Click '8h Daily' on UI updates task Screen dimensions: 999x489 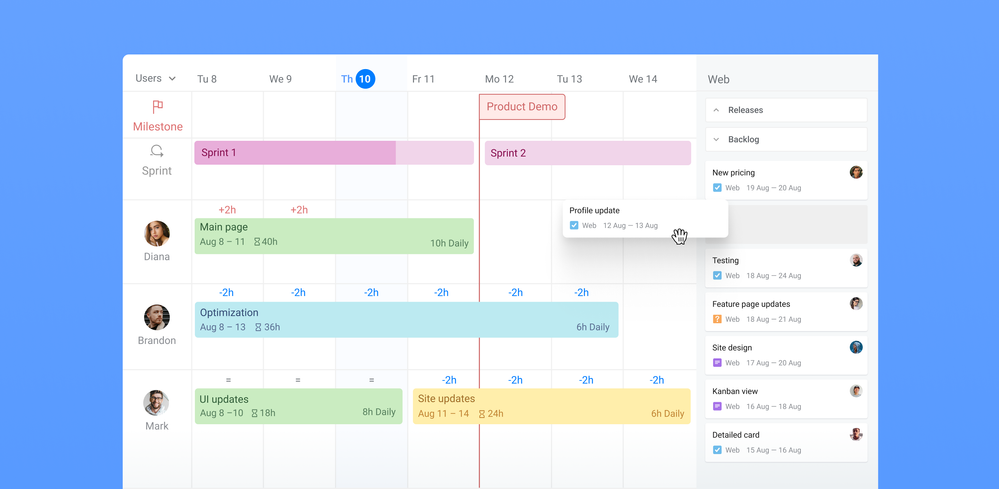click(379, 412)
